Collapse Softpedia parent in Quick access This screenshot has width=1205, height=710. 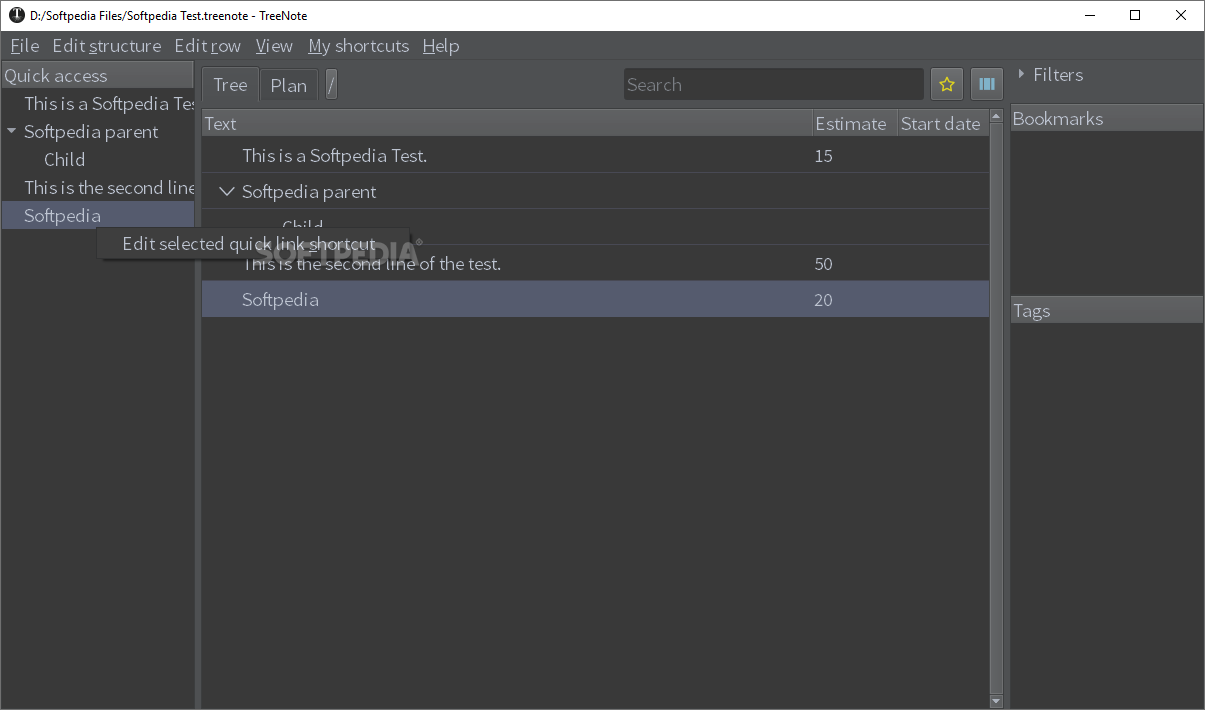coord(12,131)
